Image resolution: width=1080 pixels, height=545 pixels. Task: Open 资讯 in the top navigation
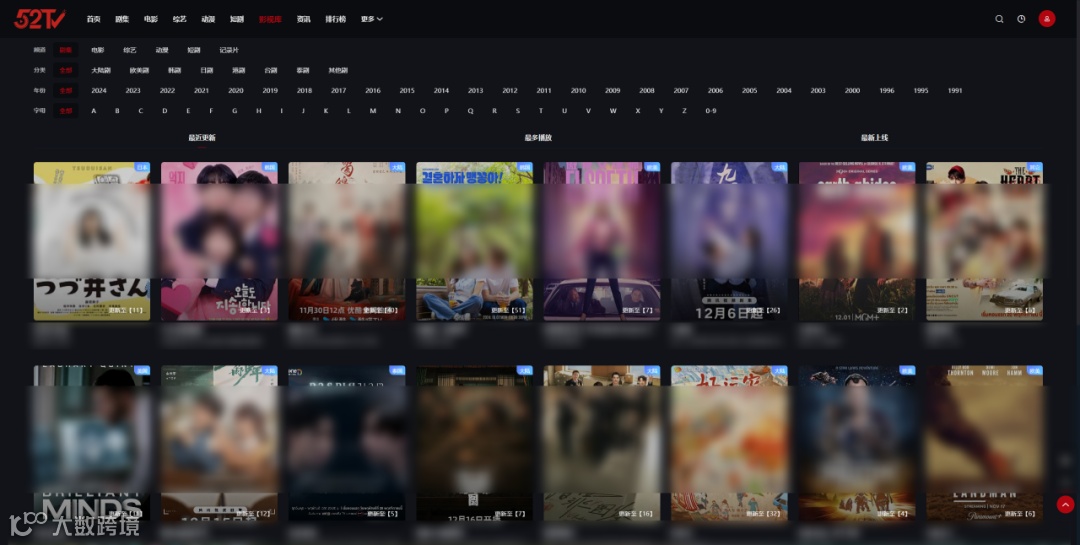[x=303, y=19]
